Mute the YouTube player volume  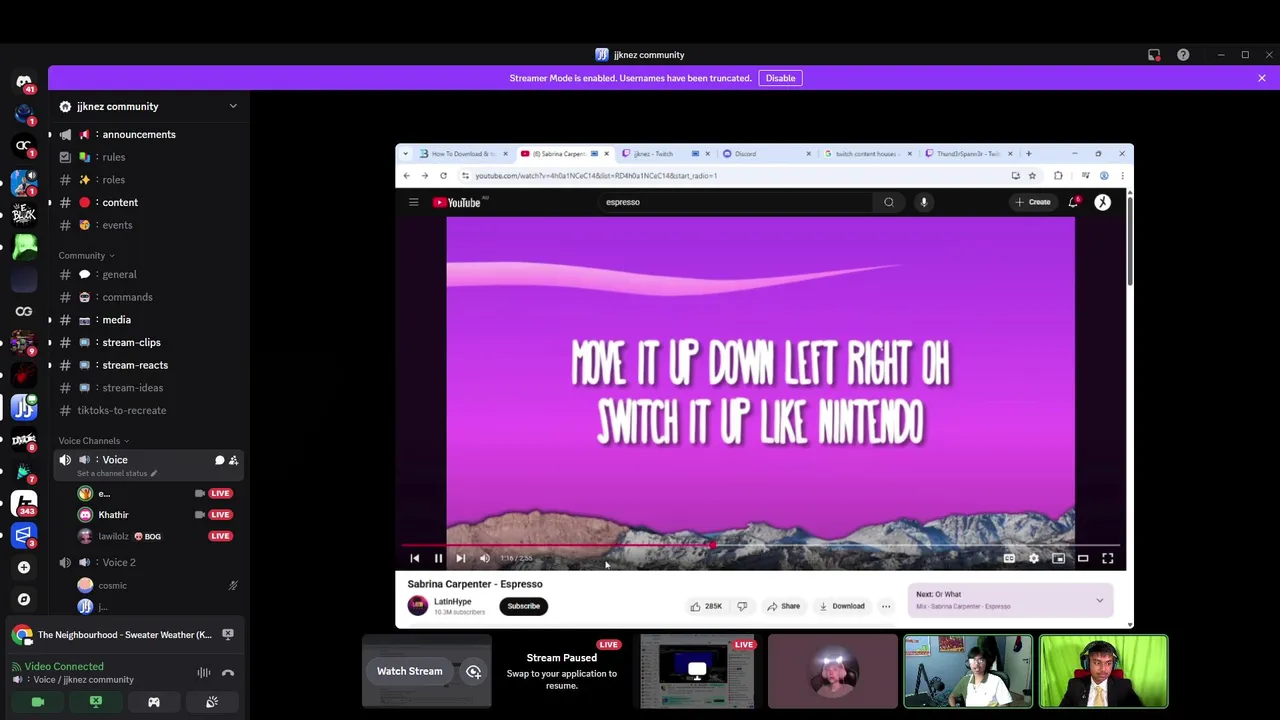coord(485,558)
